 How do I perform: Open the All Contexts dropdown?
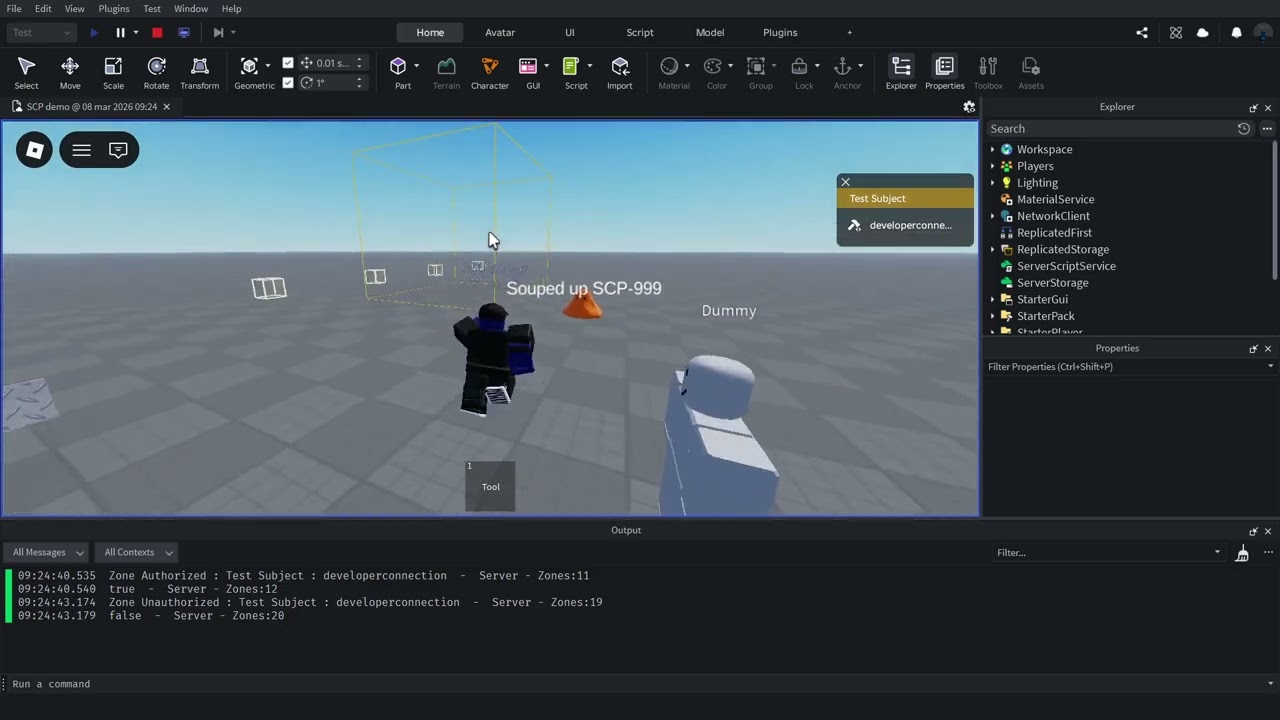136,553
